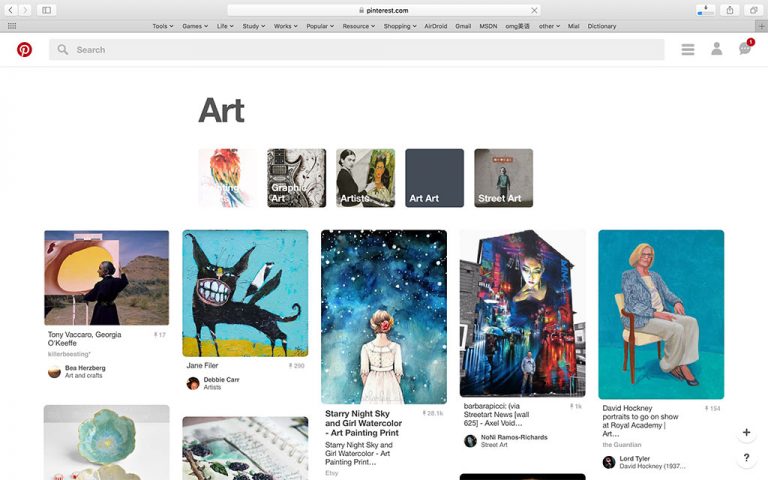Open the Jane Filer black cat painting
Viewport: 768px width, 480px height.
click(x=245, y=293)
